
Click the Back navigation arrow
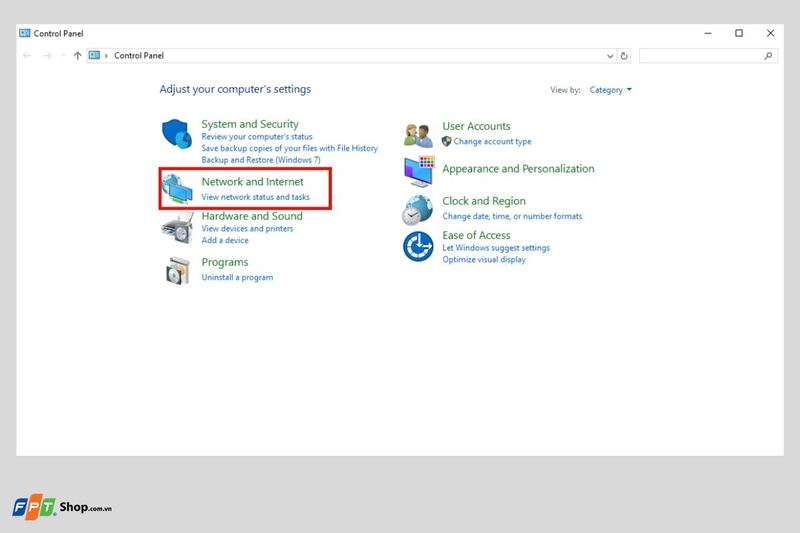click(27, 56)
